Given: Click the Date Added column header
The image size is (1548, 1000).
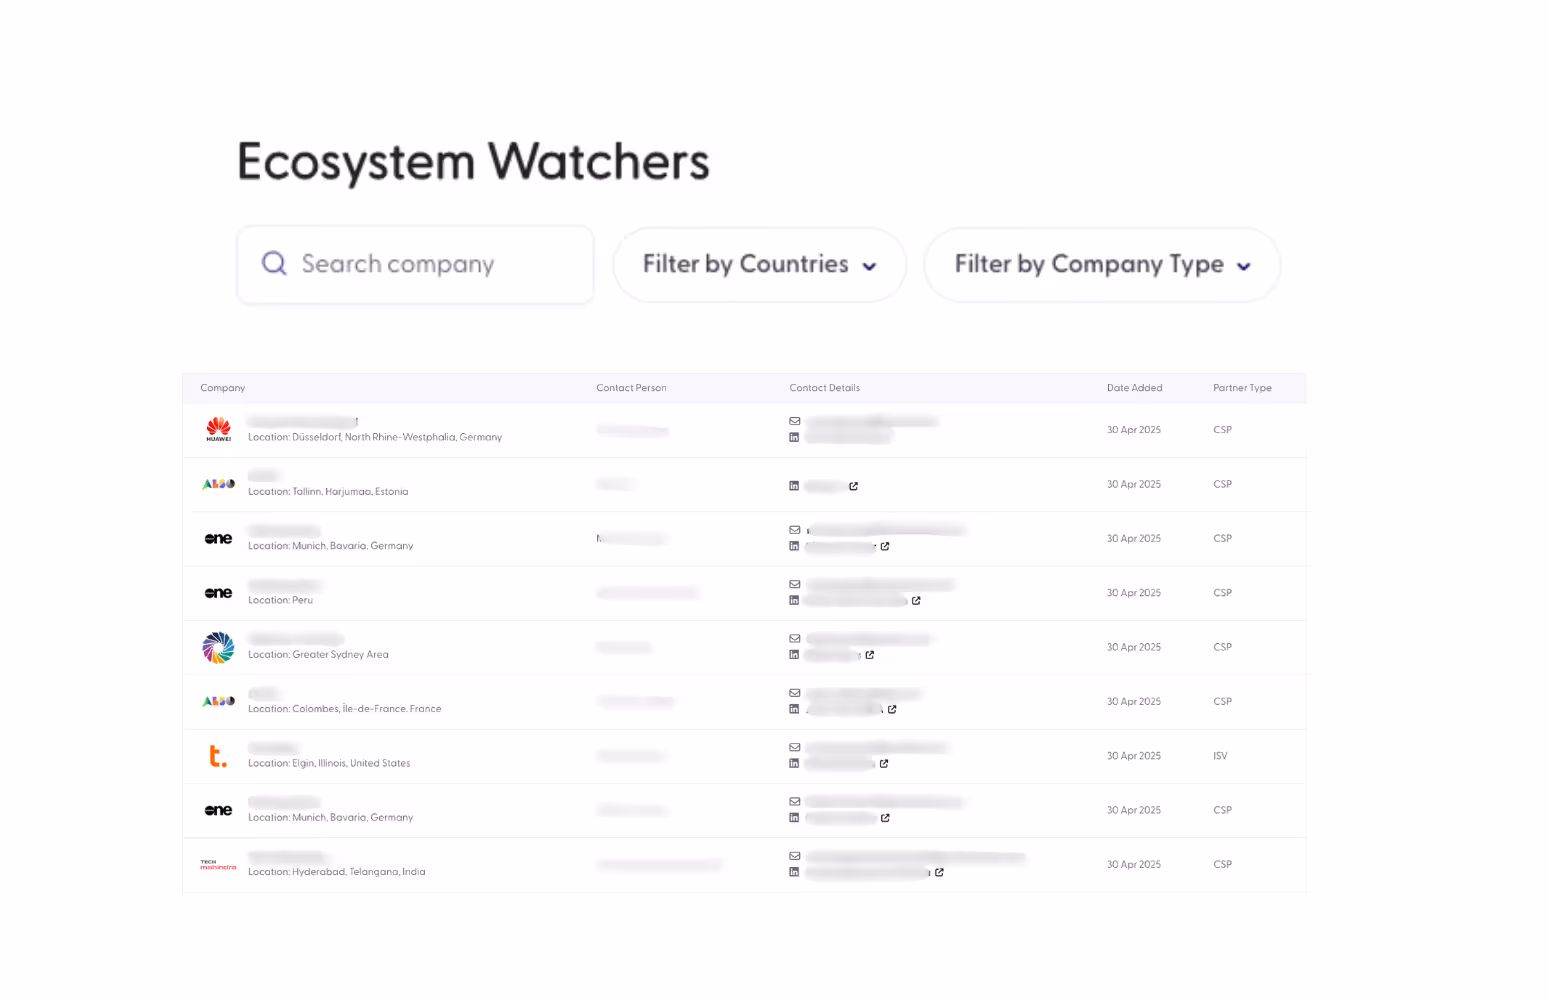Looking at the screenshot, I should (x=1135, y=388).
